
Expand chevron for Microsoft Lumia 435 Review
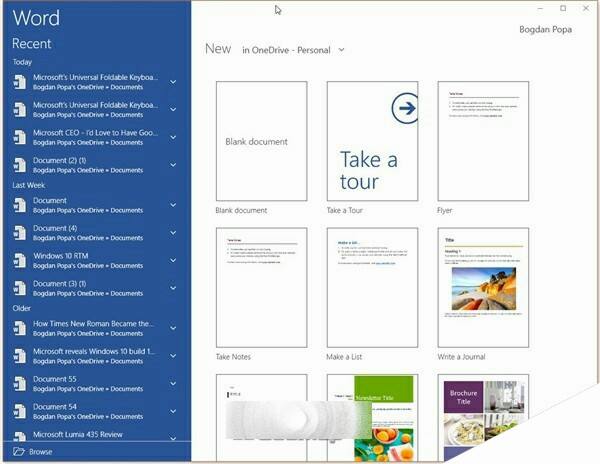[173, 438]
